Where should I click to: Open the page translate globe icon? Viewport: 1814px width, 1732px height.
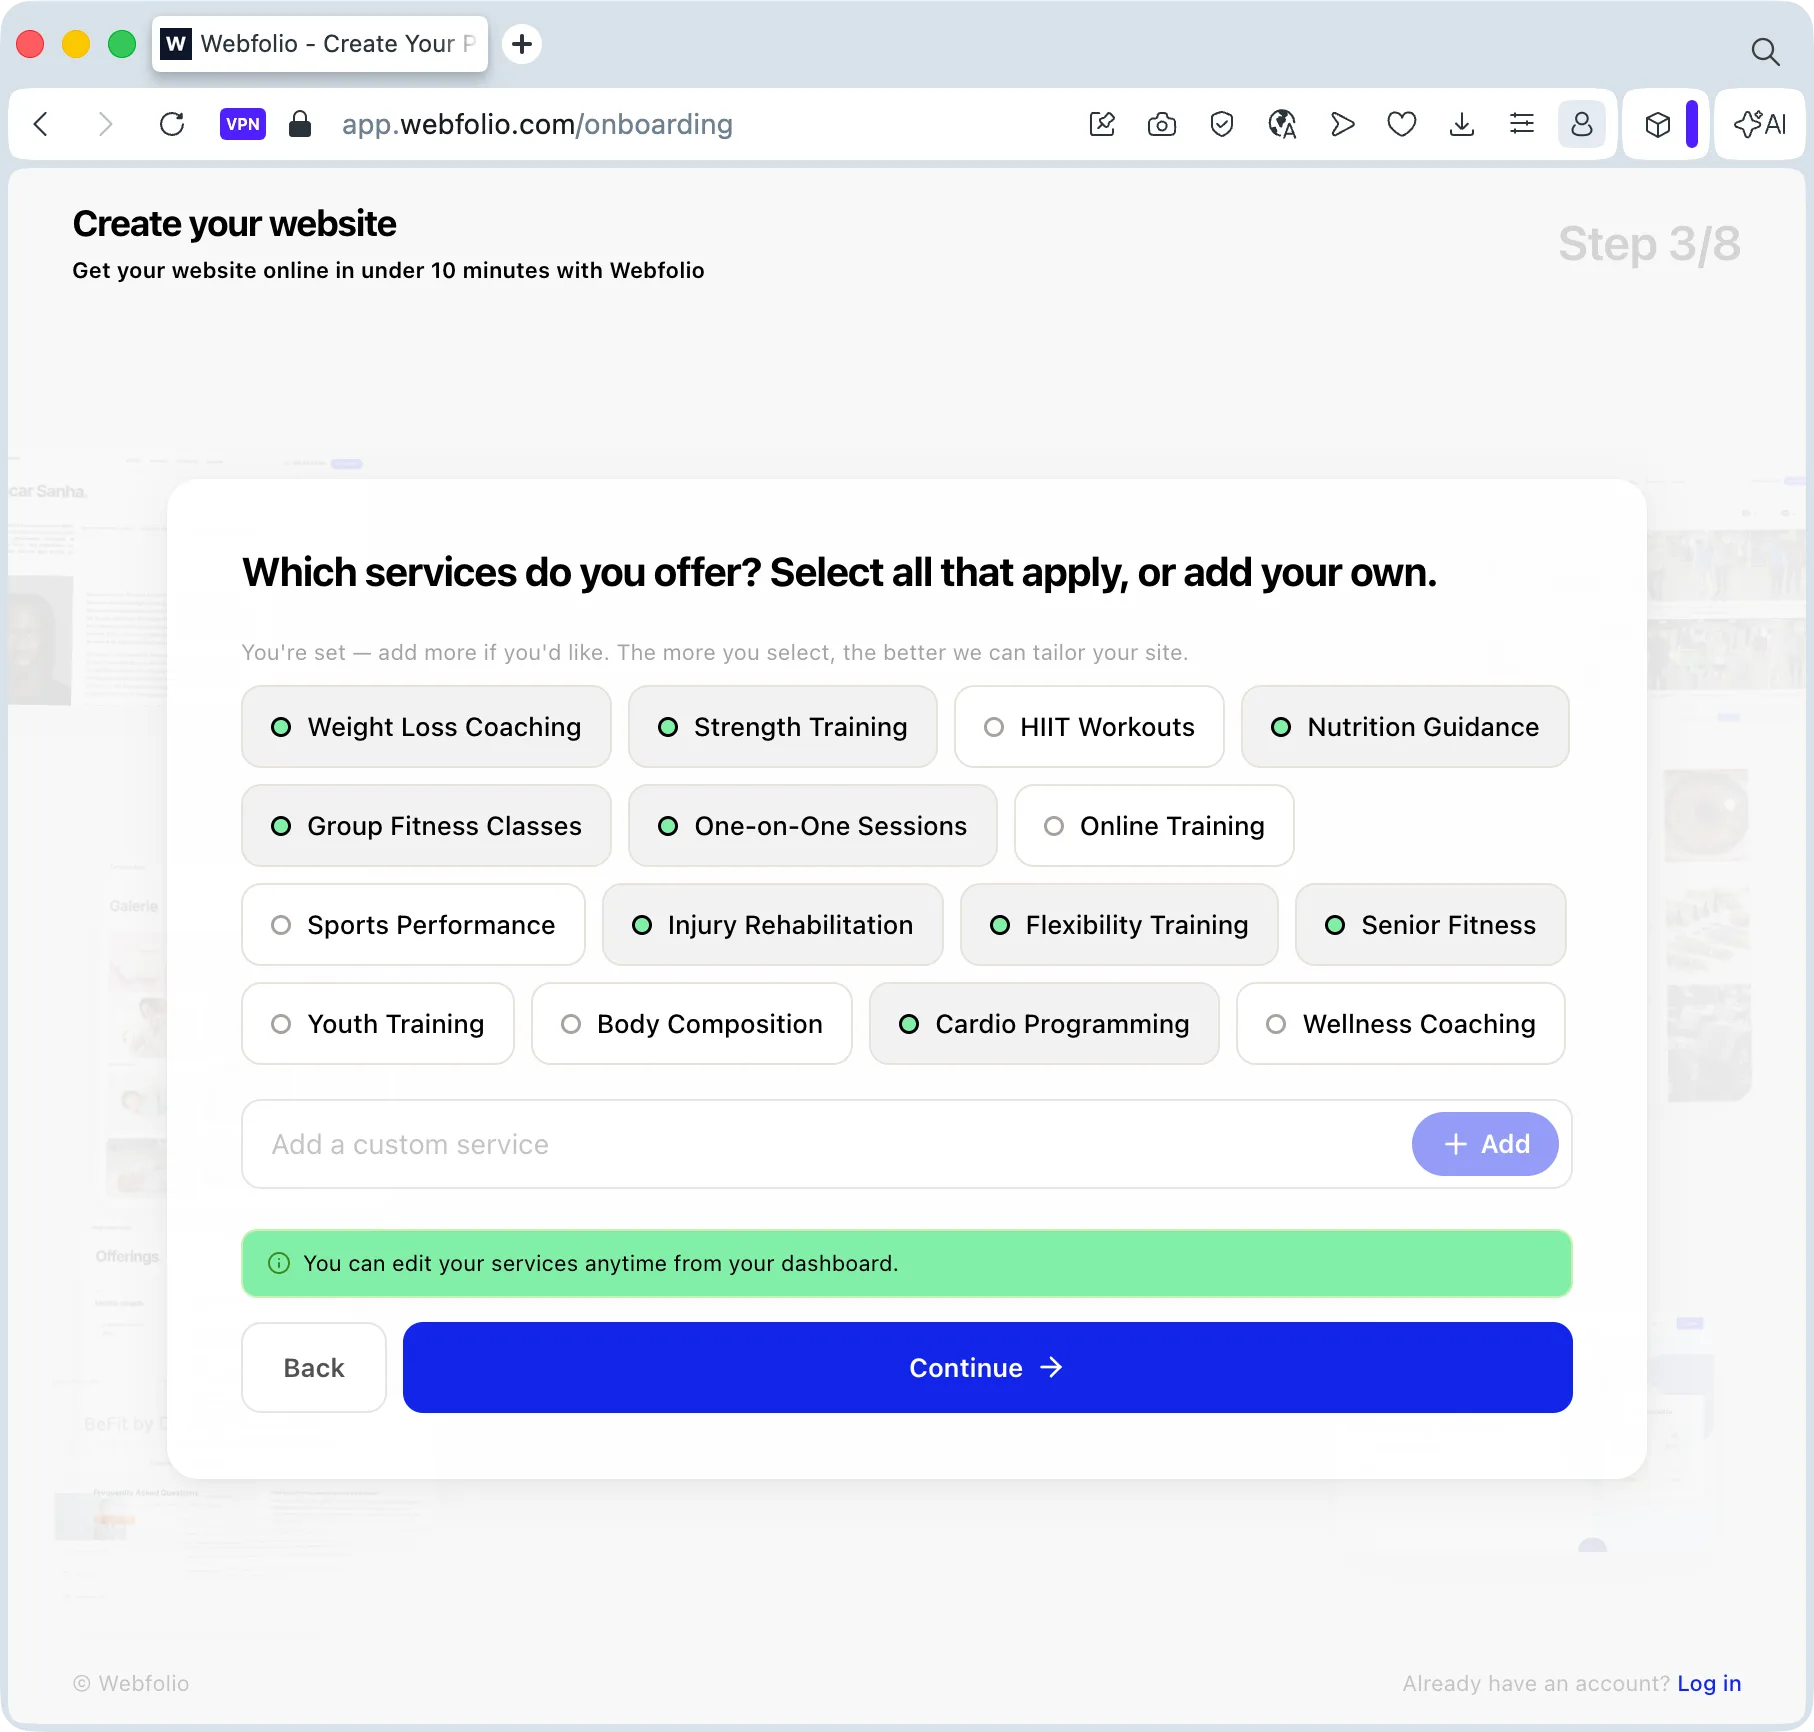pos(1282,124)
